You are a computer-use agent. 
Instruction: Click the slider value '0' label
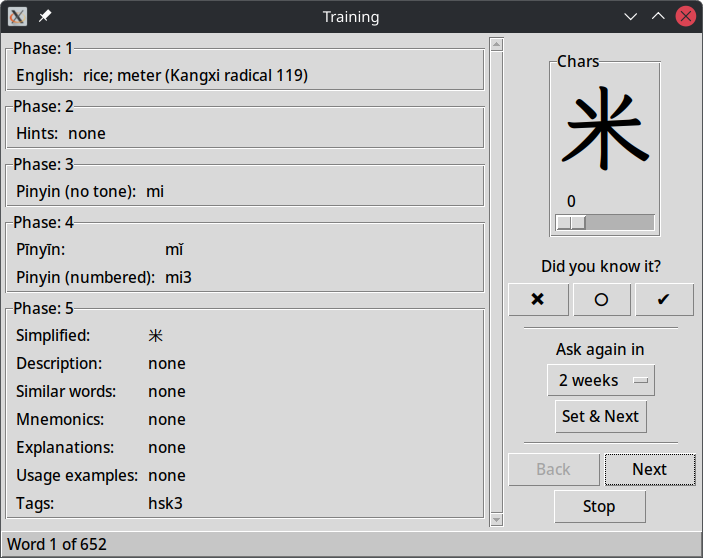(571, 202)
